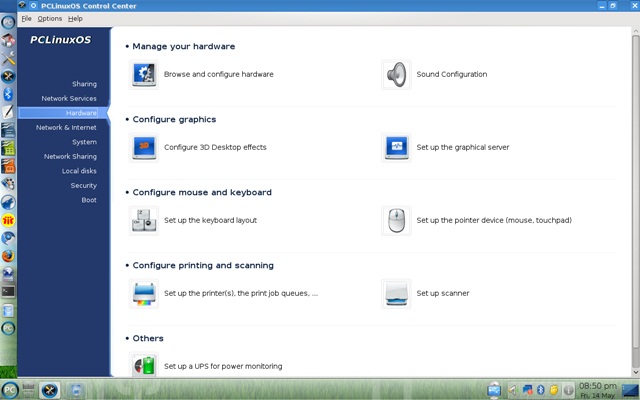Viewport: 640px width, 400px height.
Task: Click the vertical scrollbar of main panel
Action: [x=636, y=192]
